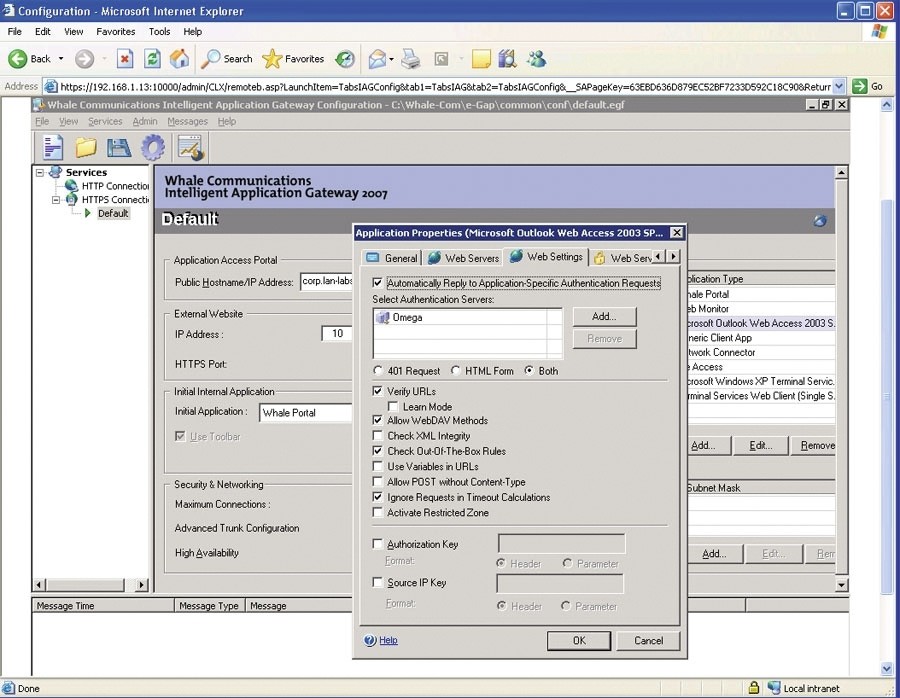Open the Messenger people icon
The width and height of the screenshot is (900, 698).
tap(537, 59)
